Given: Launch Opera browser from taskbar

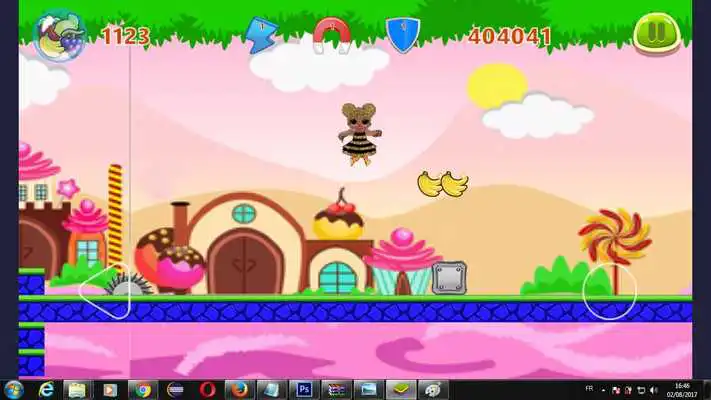Looking at the screenshot, I should [207, 390].
